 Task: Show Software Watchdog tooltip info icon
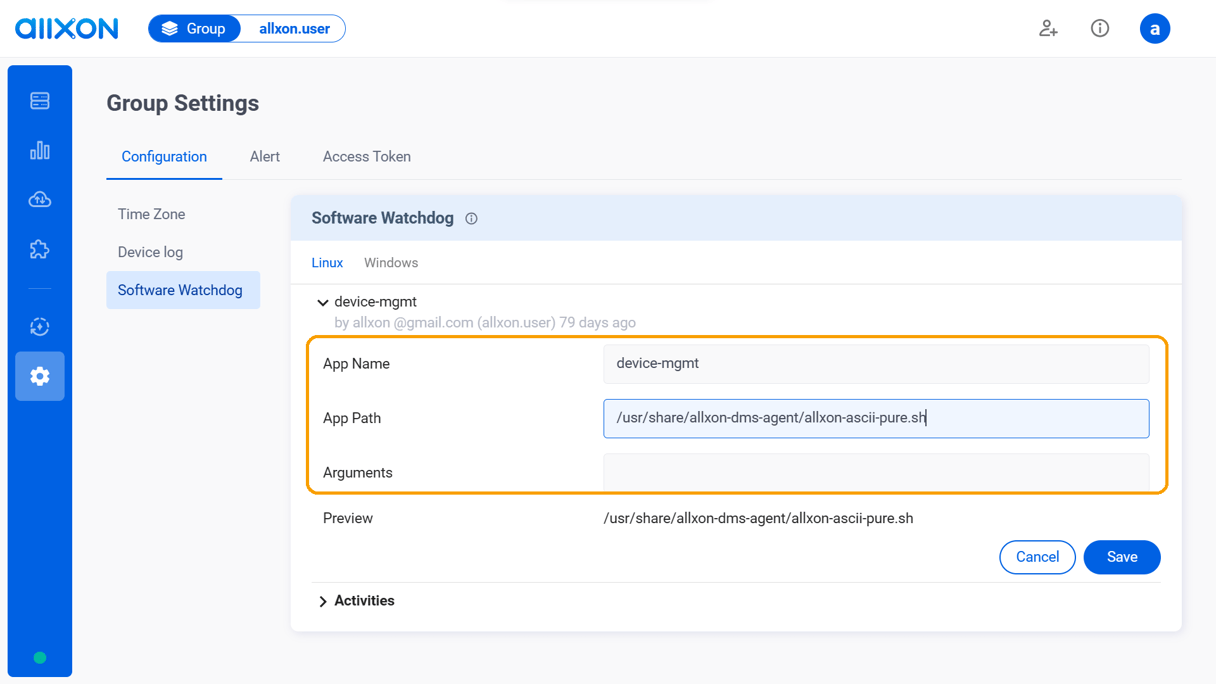pyautogui.click(x=470, y=218)
